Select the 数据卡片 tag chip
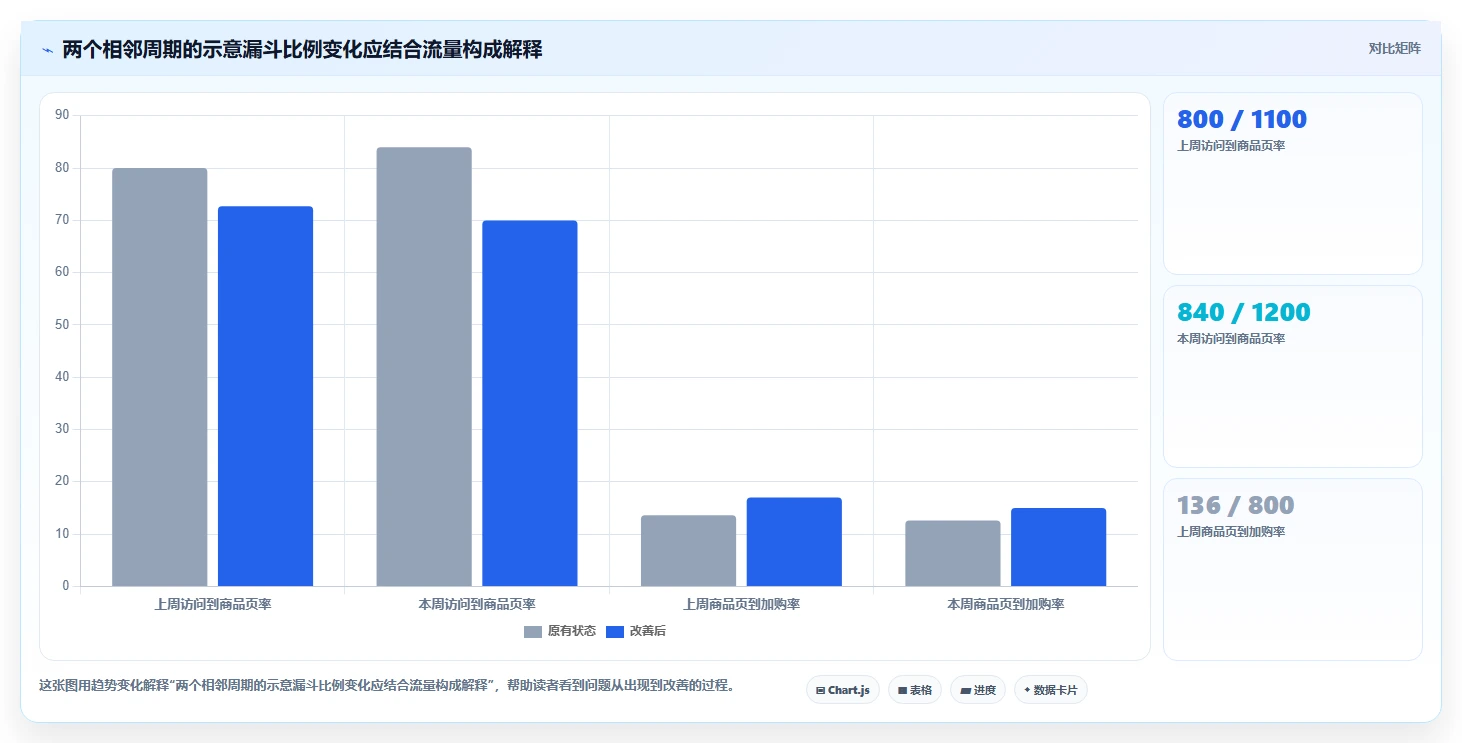Image resolution: width=1462 pixels, height=743 pixels. [x=1050, y=690]
